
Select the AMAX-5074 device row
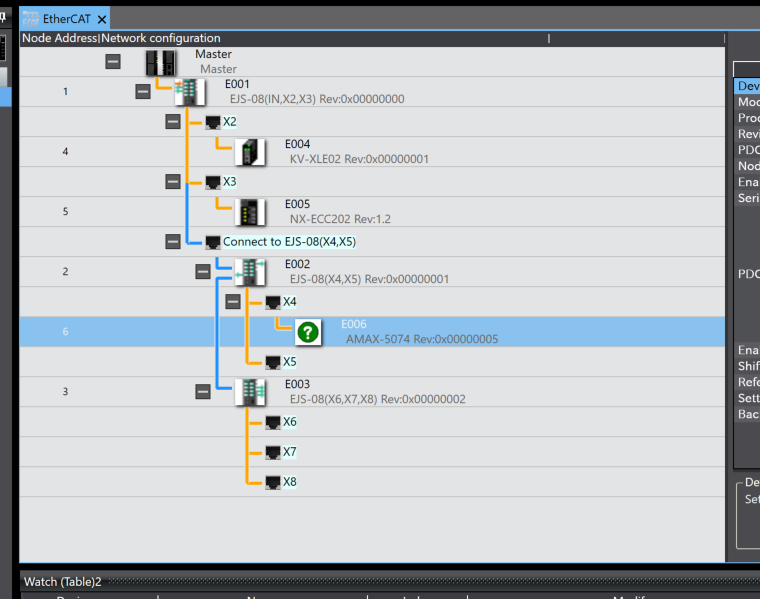420,339
